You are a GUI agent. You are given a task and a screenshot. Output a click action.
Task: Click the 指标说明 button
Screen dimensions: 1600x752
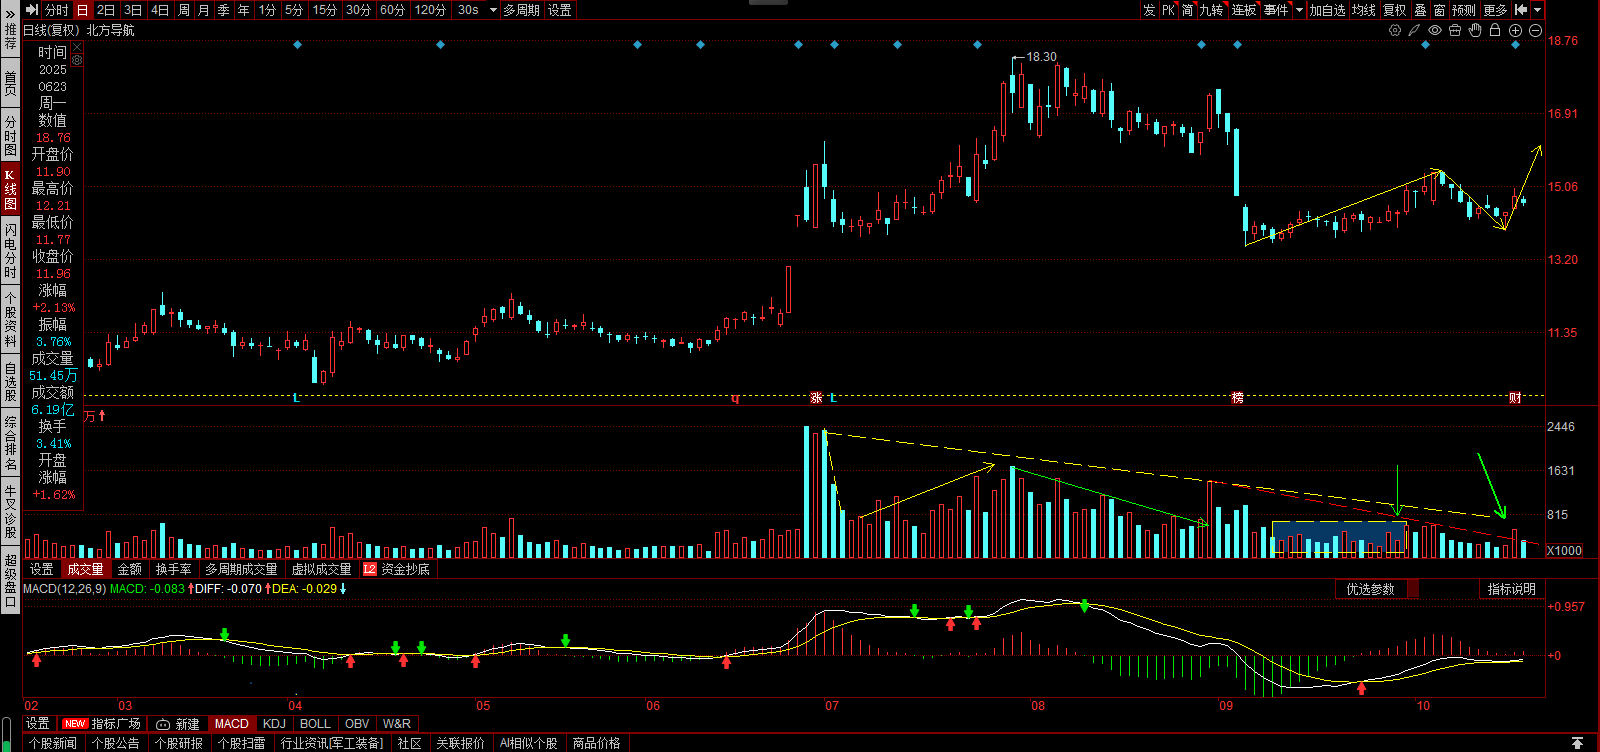pos(1511,589)
